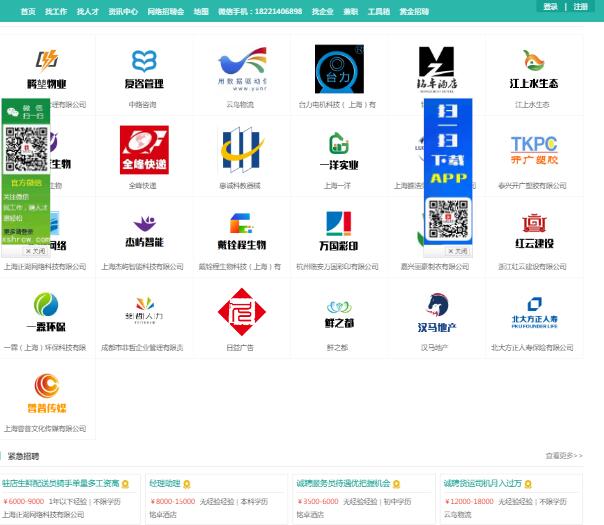Open the 一洋实业 green logo

pyautogui.click(x=339, y=151)
